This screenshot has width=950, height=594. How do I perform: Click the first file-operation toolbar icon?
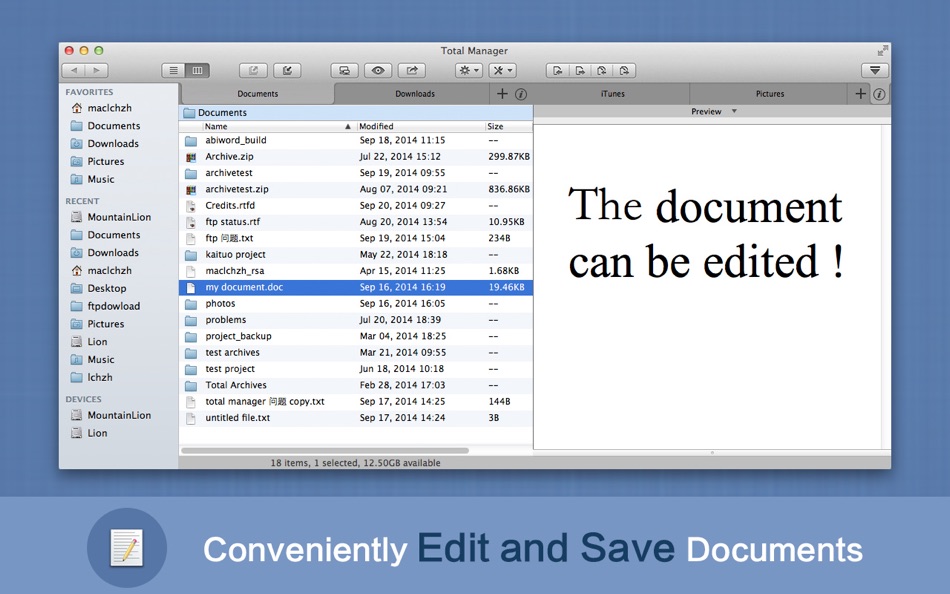(557, 71)
